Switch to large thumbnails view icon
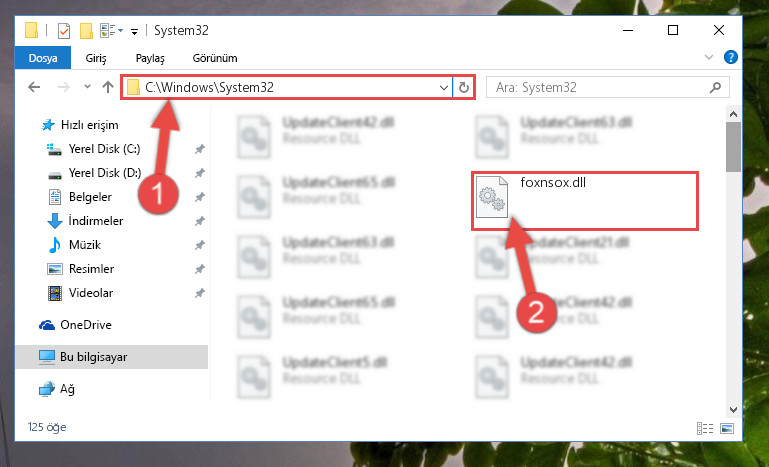Screen dimensions: 769x467 click(x=727, y=428)
